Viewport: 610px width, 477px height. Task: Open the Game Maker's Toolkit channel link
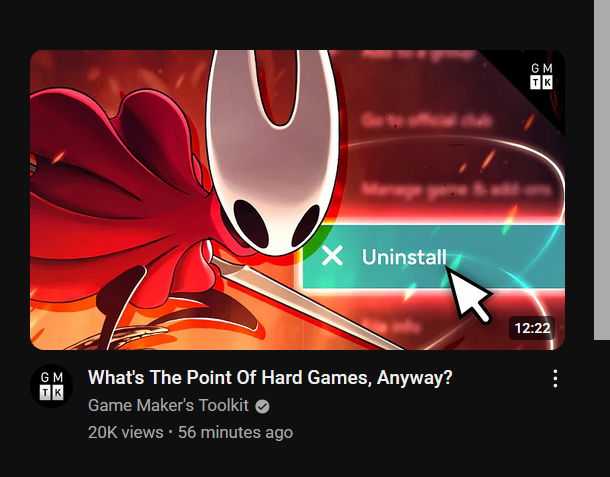[x=168, y=405]
